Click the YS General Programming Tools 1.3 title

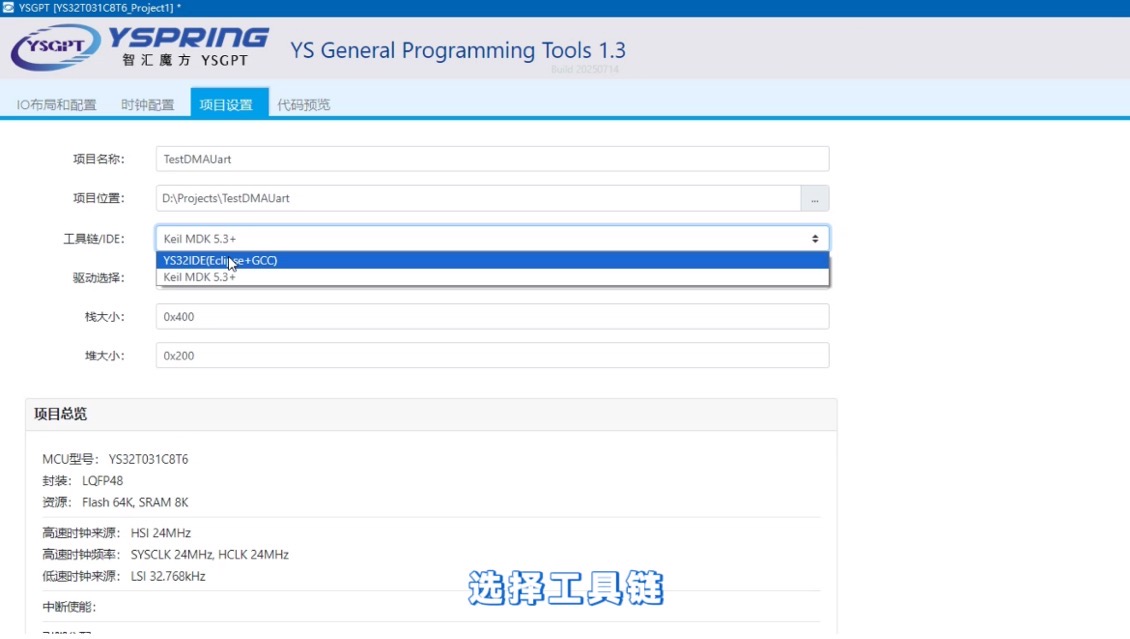pyautogui.click(x=458, y=50)
